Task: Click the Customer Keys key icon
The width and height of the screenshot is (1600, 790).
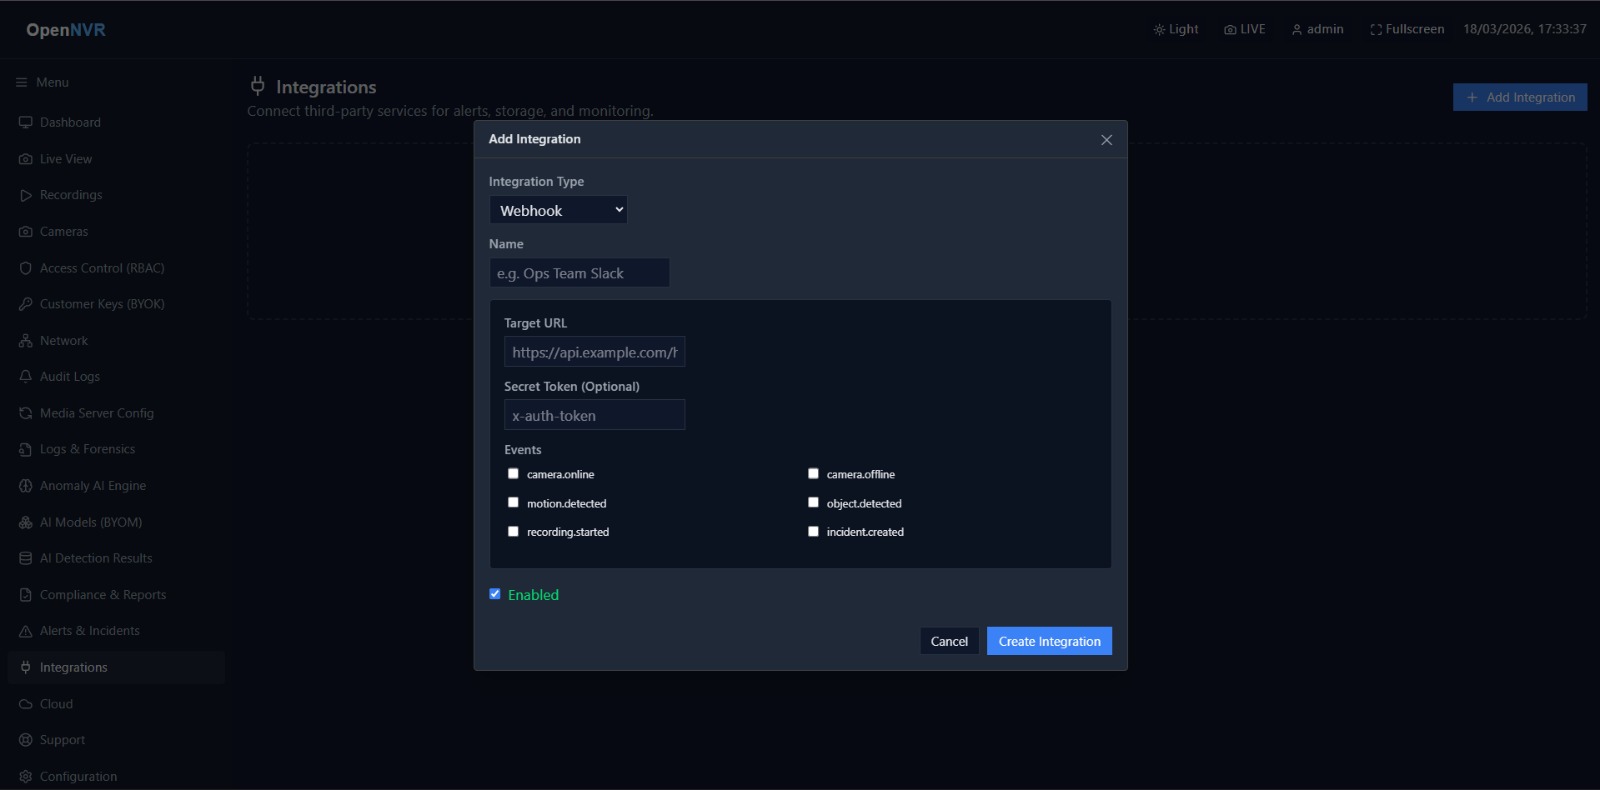Action: pyautogui.click(x=26, y=304)
